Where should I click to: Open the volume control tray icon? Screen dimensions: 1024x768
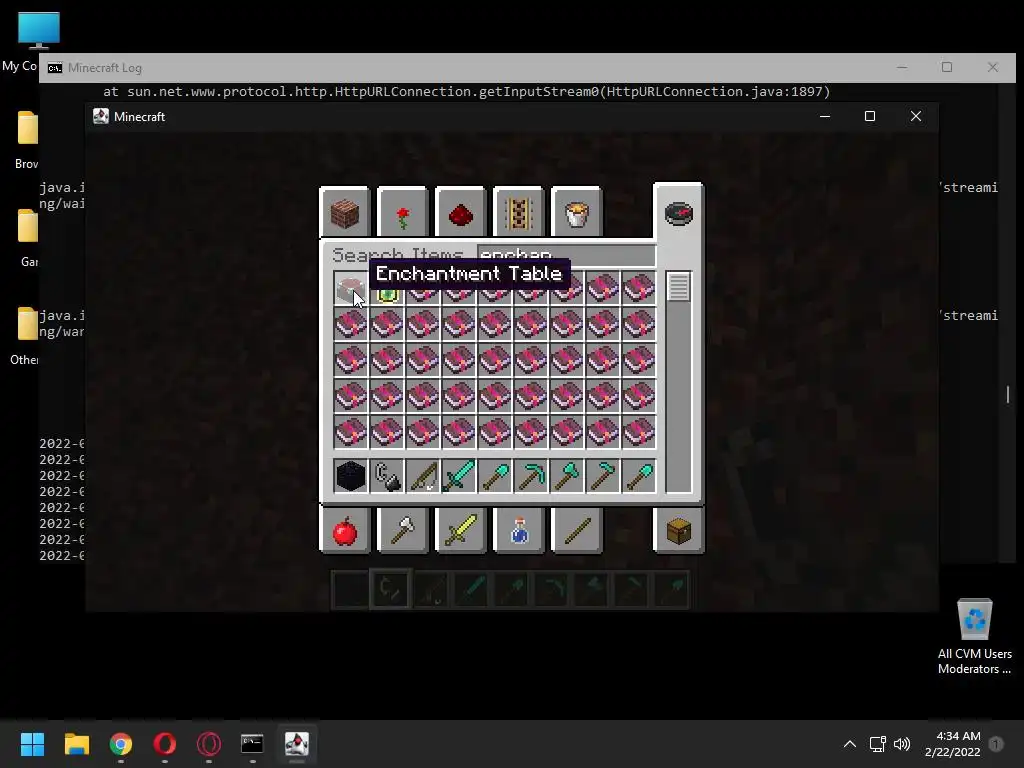902,744
